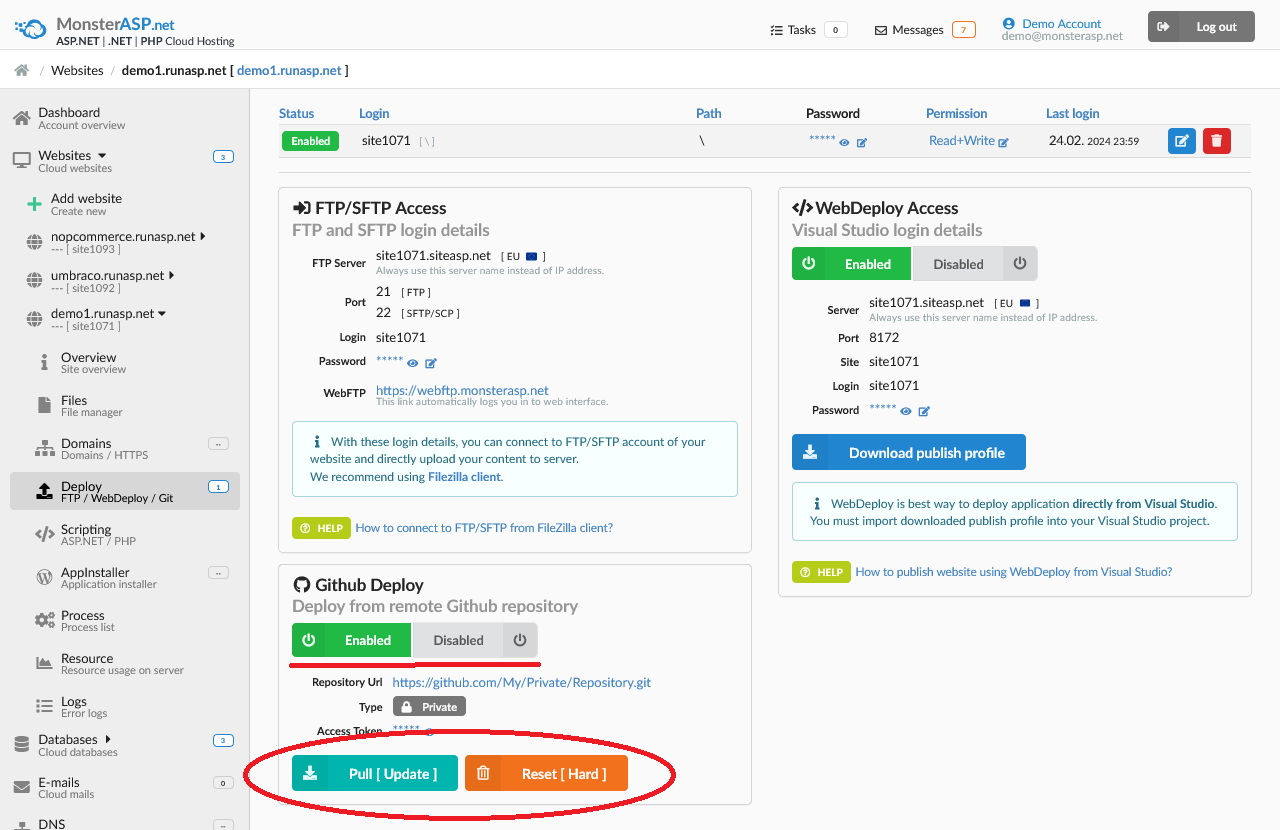Expand umbraco.runasp.net site entry
This screenshot has height=830, width=1280.
click(x=172, y=275)
